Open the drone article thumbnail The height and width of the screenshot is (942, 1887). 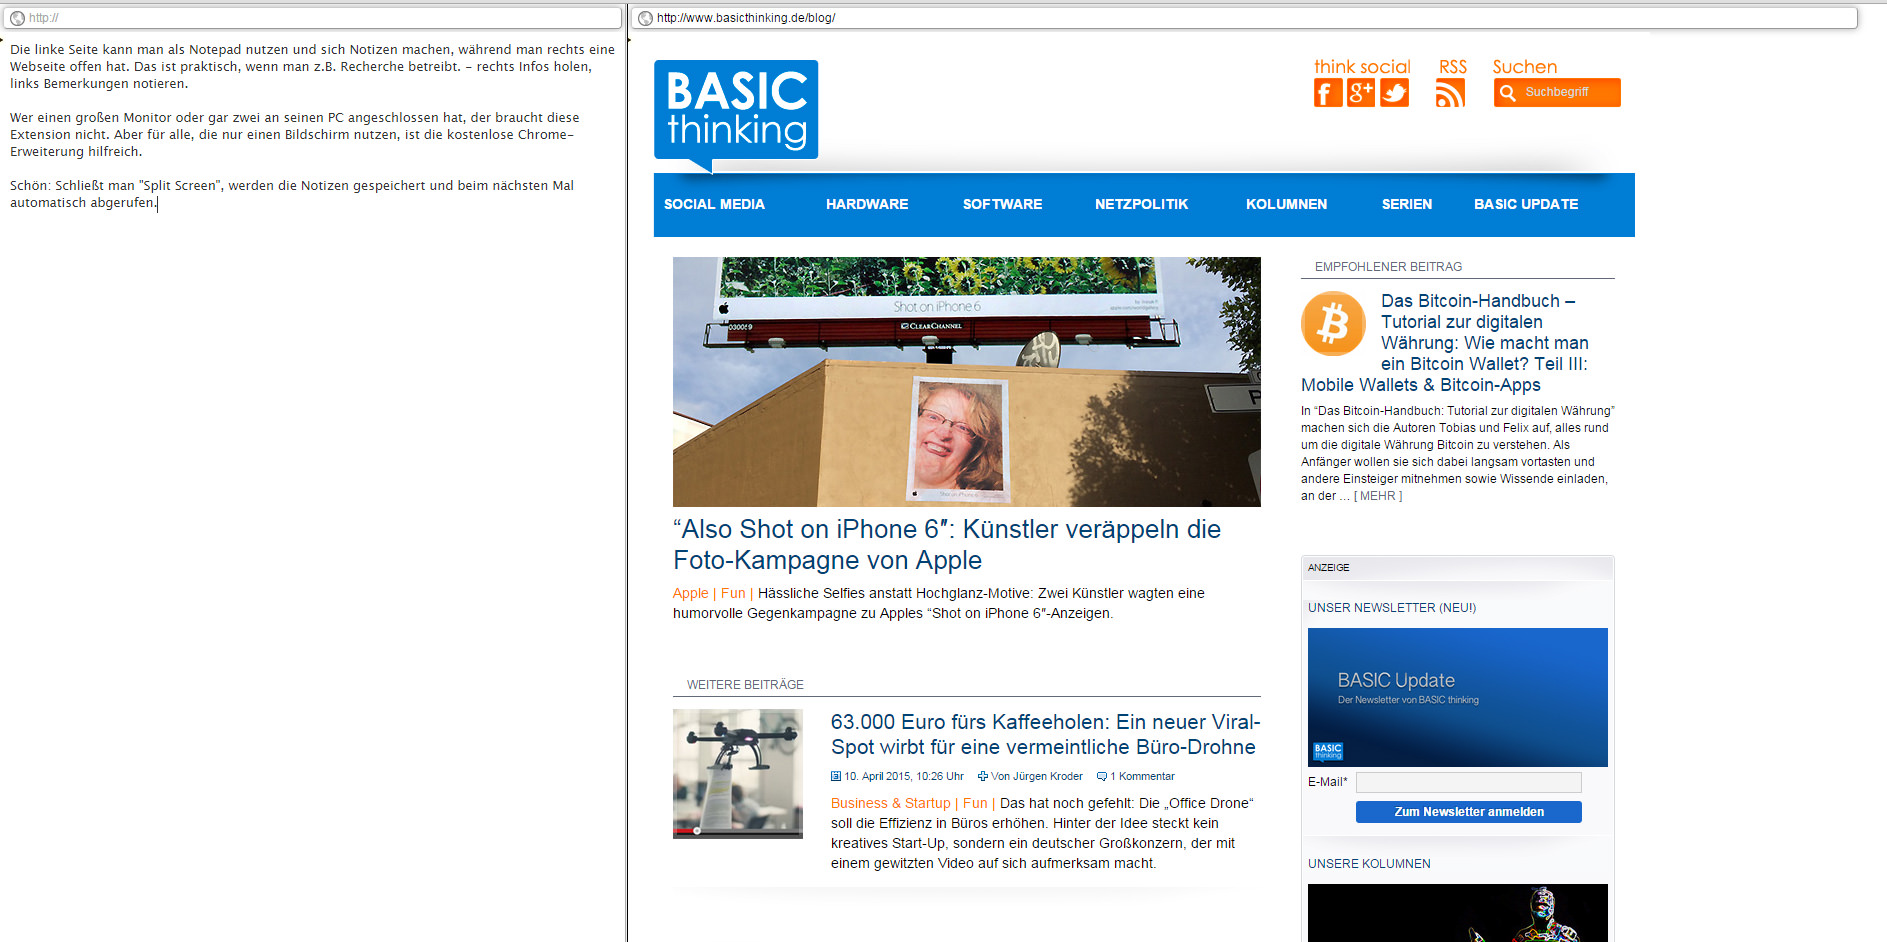[x=737, y=773]
